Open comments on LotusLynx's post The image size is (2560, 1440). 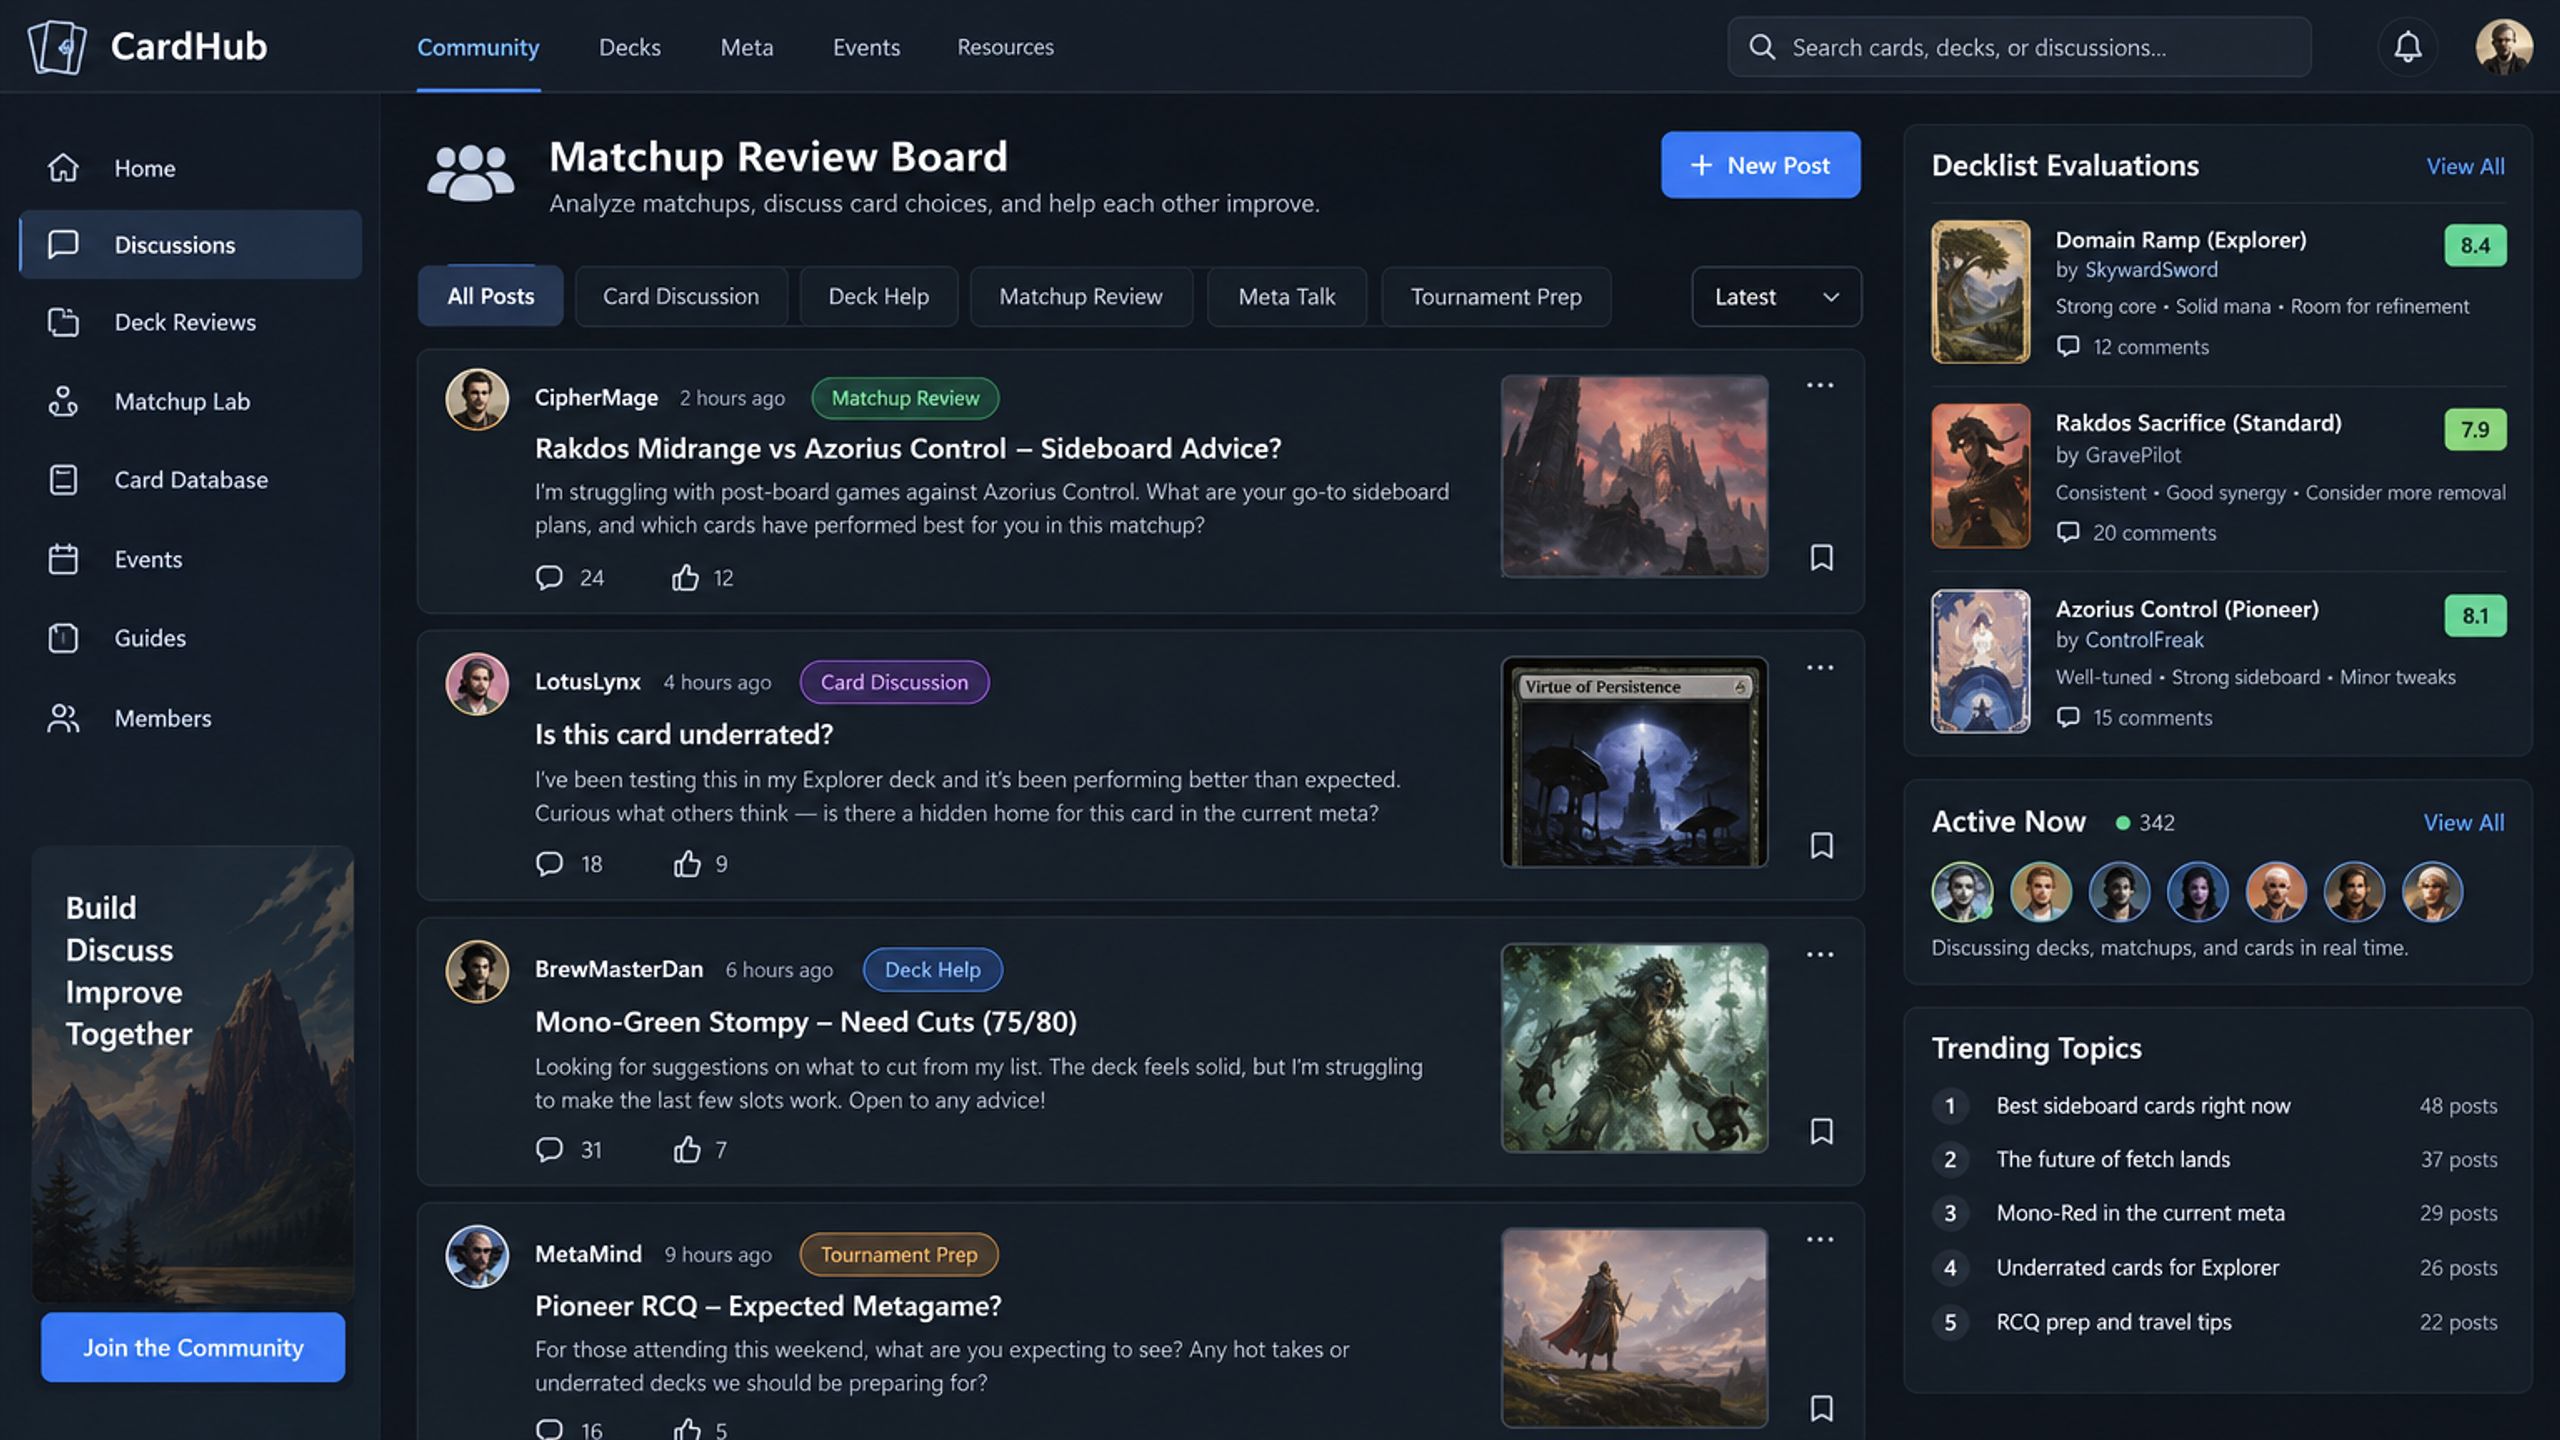pyautogui.click(x=549, y=863)
